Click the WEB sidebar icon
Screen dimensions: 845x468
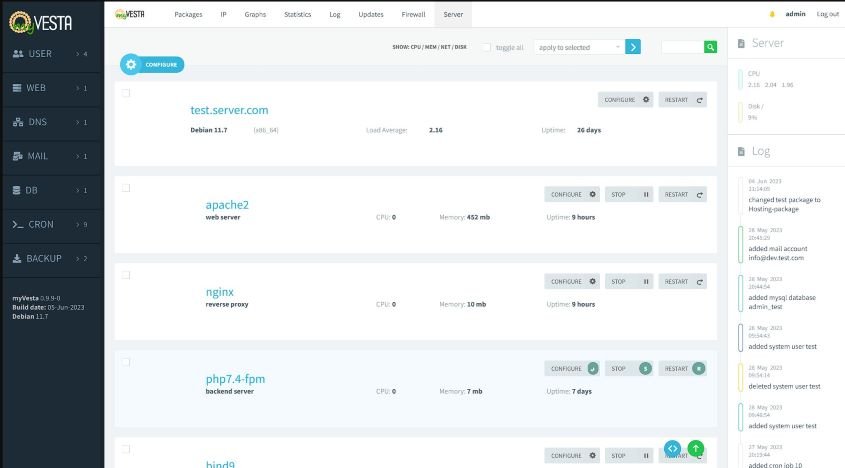[17, 88]
